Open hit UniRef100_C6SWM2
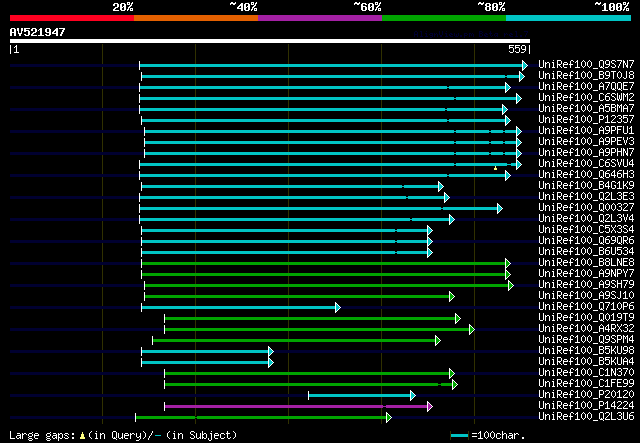This screenshot has height=443, width=640. click(x=586, y=97)
